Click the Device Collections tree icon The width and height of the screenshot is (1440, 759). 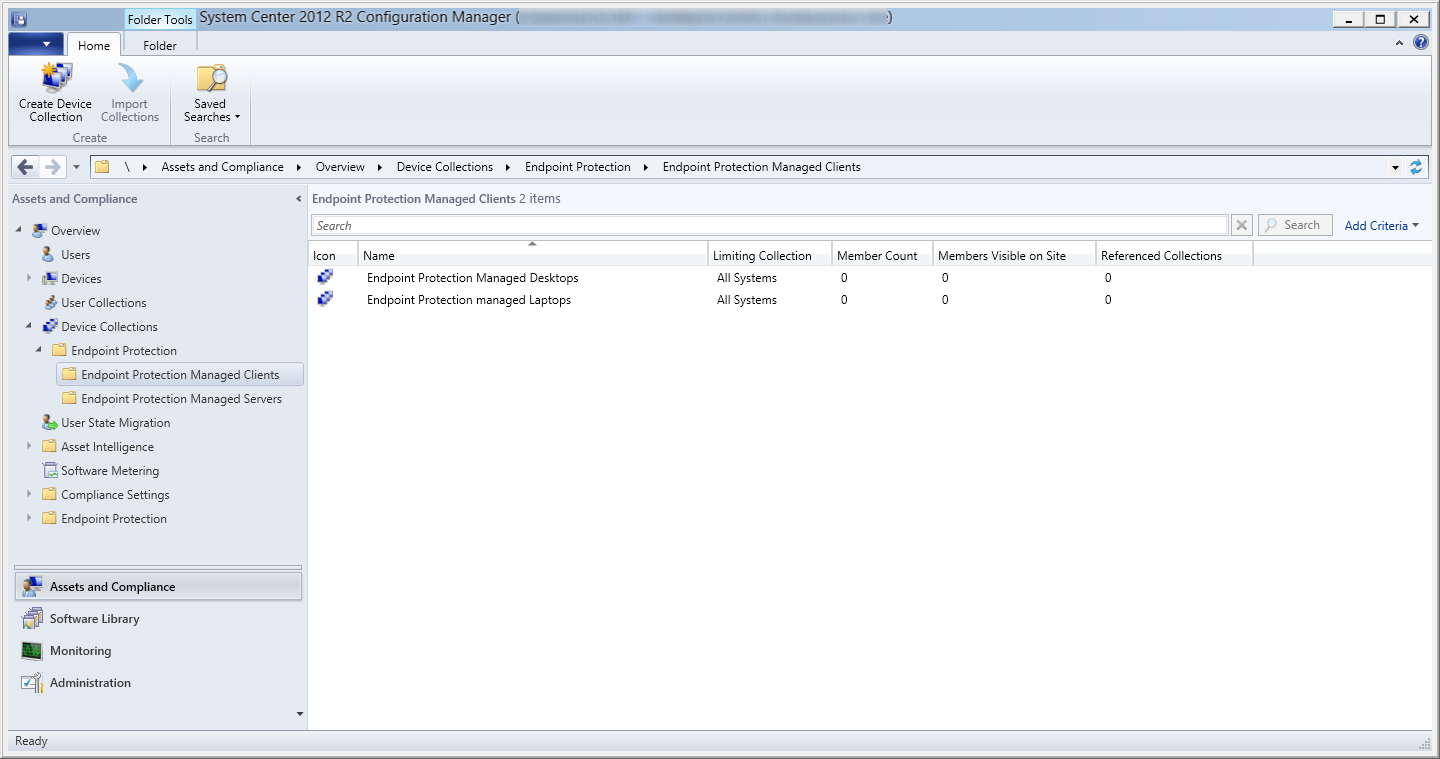coord(49,327)
